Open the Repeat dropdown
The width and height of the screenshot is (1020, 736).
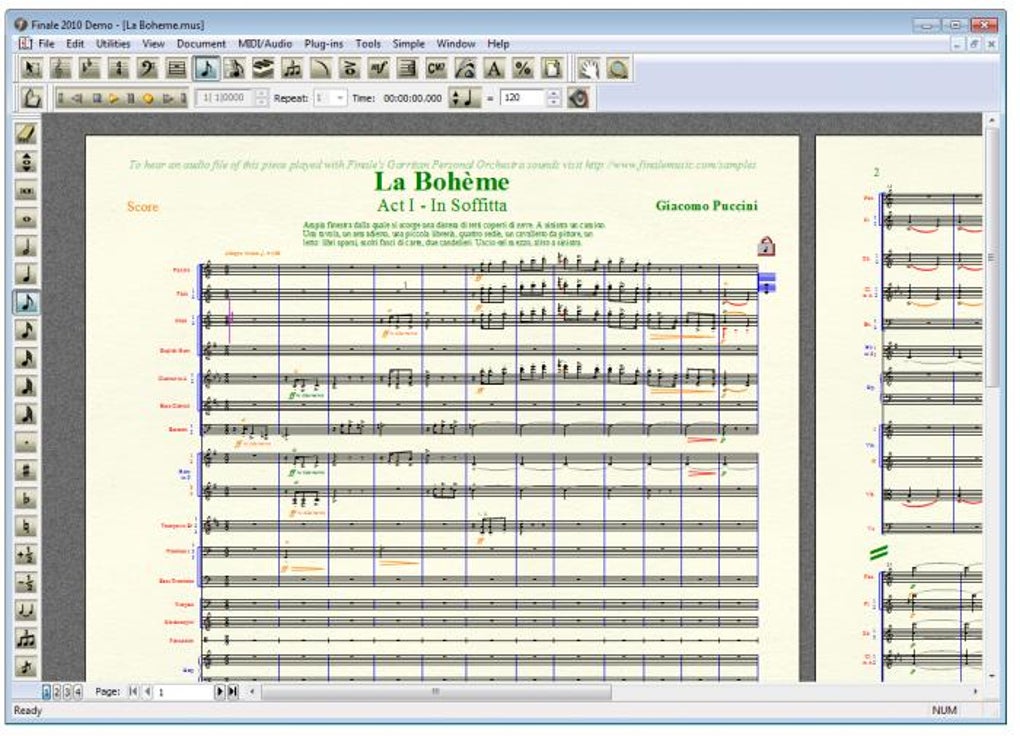tap(340, 98)
